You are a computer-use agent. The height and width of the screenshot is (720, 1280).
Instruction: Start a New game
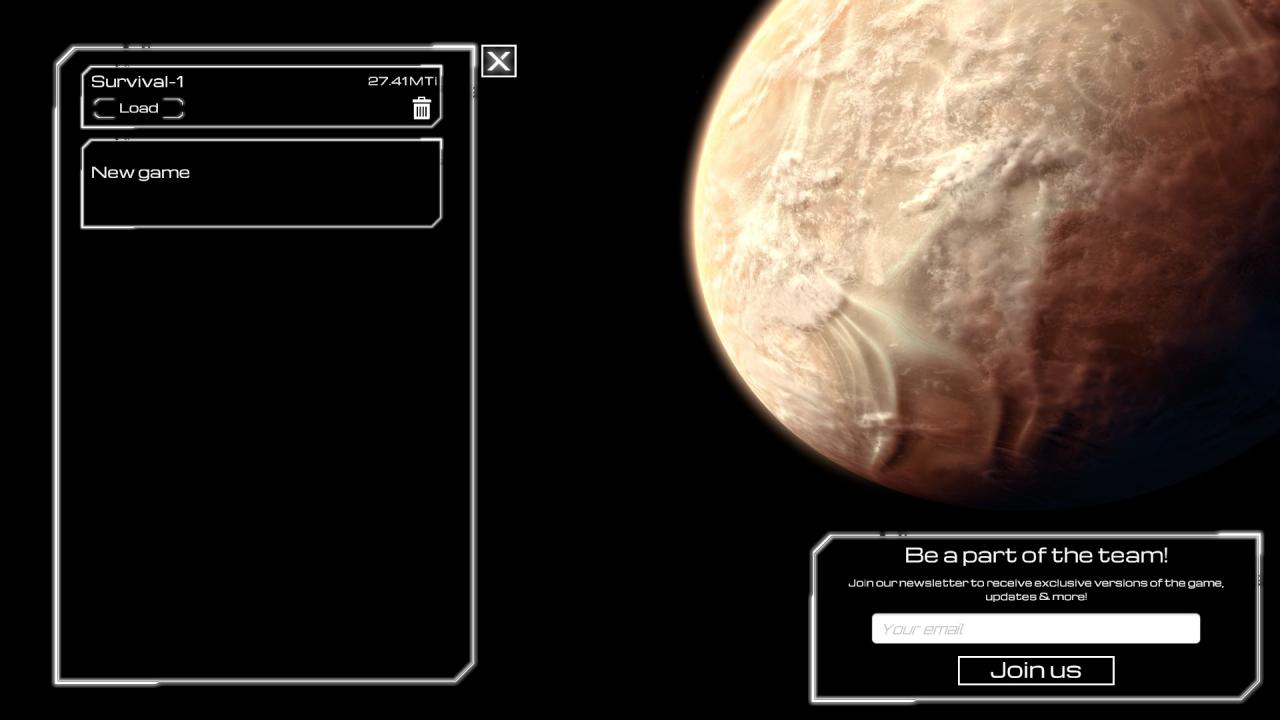pos(140,173)
